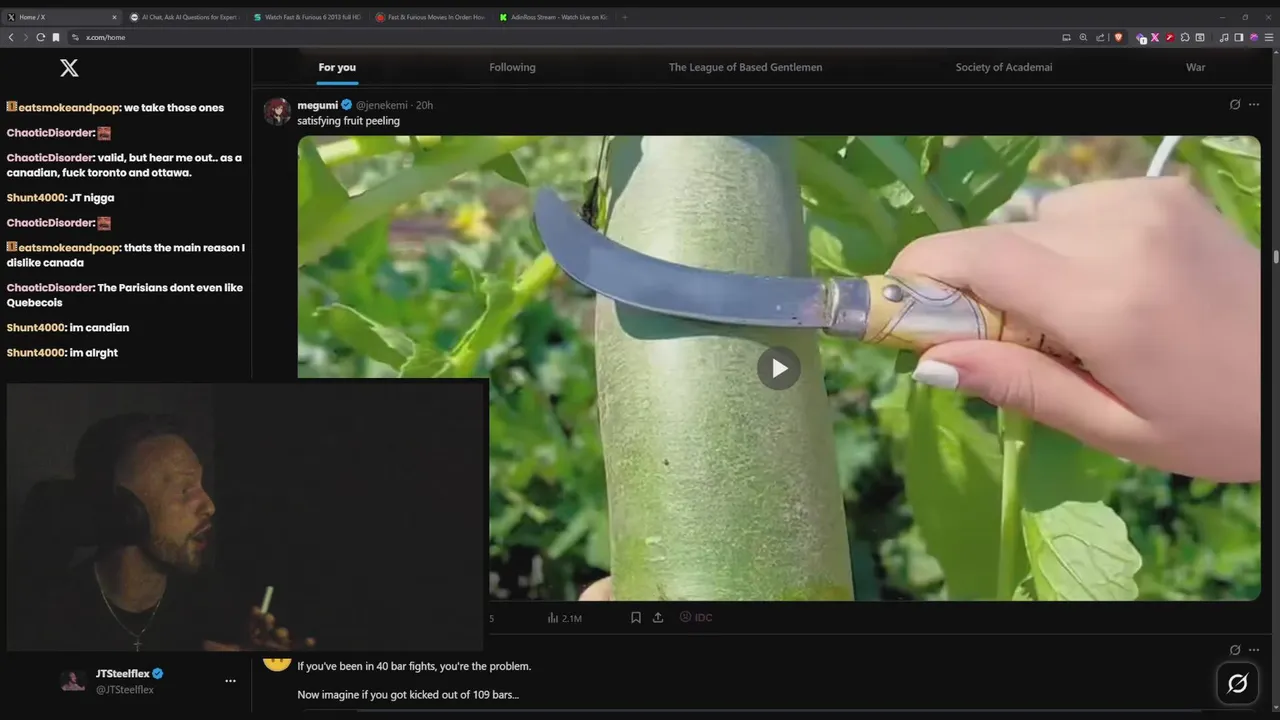Open the floating Grok button at the bottom right
This screenshot has width=1280, height=720.
click(x=1237, y=684)
